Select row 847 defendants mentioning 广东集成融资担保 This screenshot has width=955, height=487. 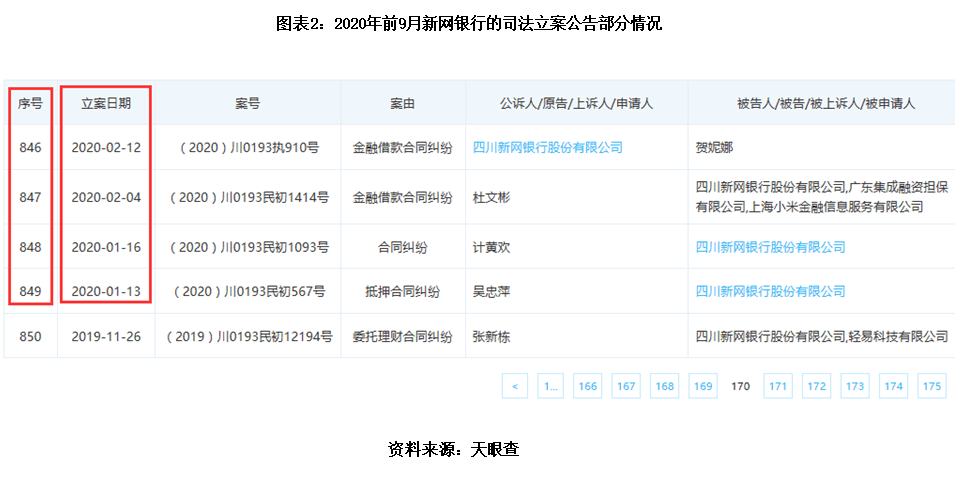click(x=822, y=197)
